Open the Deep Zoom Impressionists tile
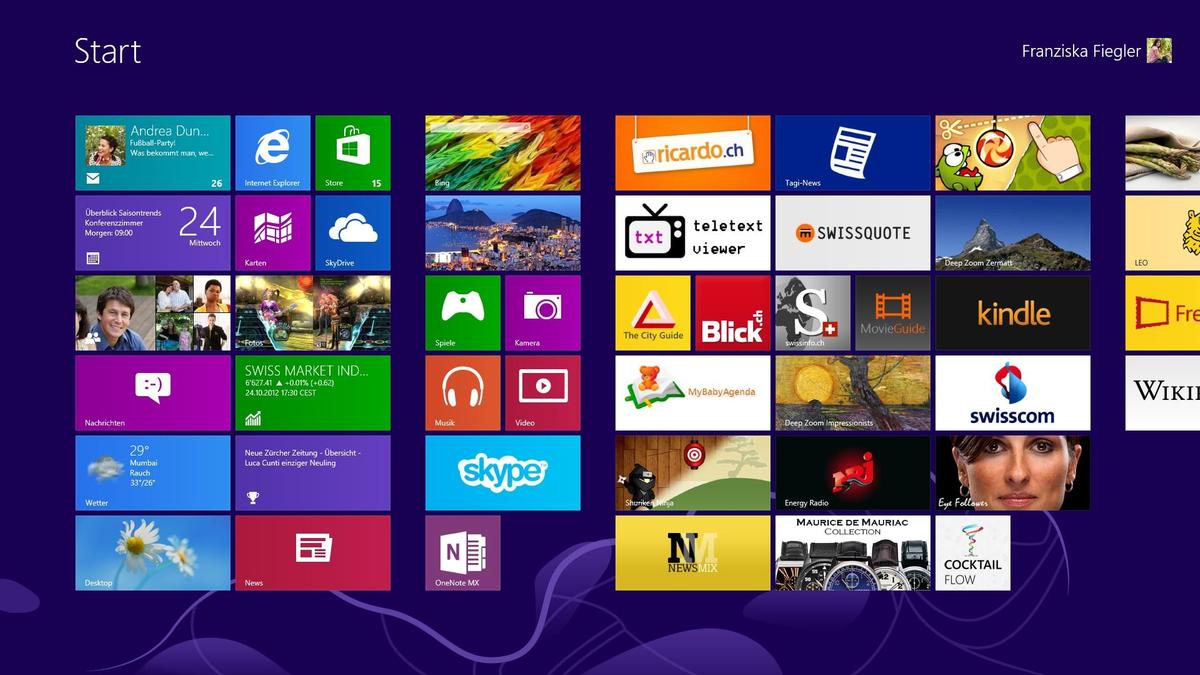This screenshot has height=675, width=1200. click(x=853, y=393)
